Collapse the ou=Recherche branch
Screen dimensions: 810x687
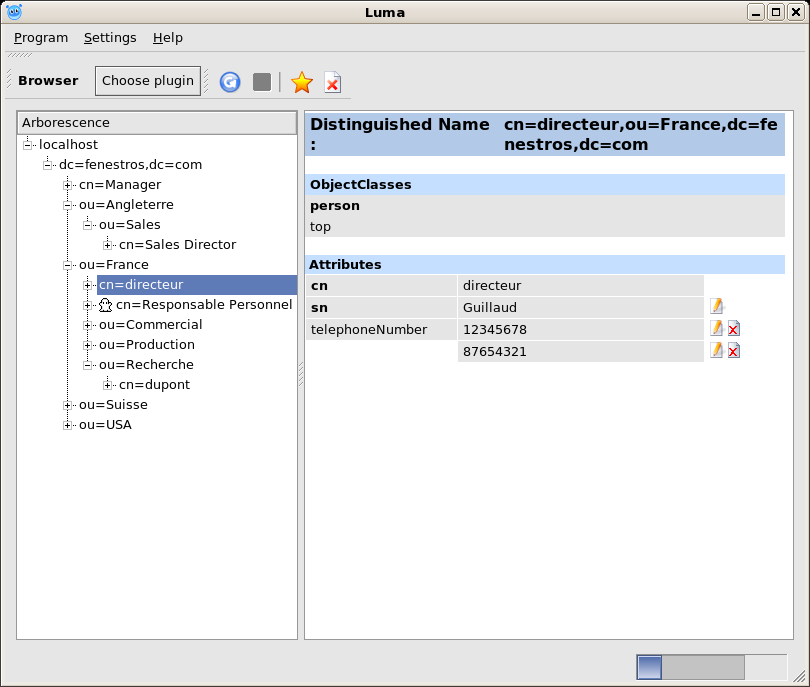(x=88, y=365)
